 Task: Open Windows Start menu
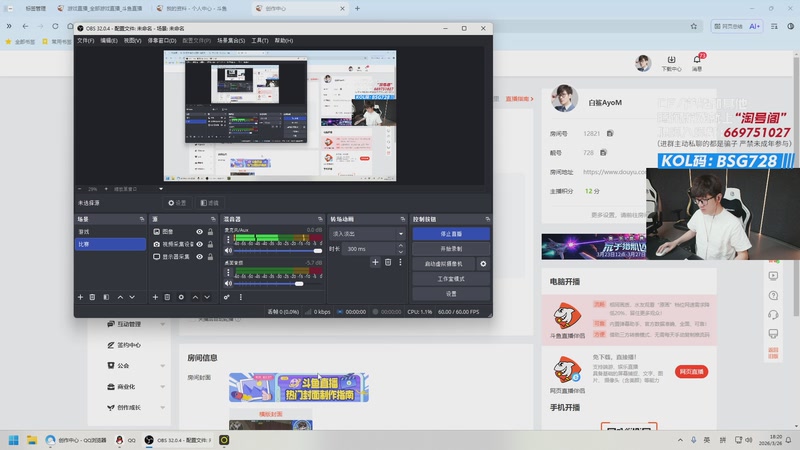pos(14,440)
